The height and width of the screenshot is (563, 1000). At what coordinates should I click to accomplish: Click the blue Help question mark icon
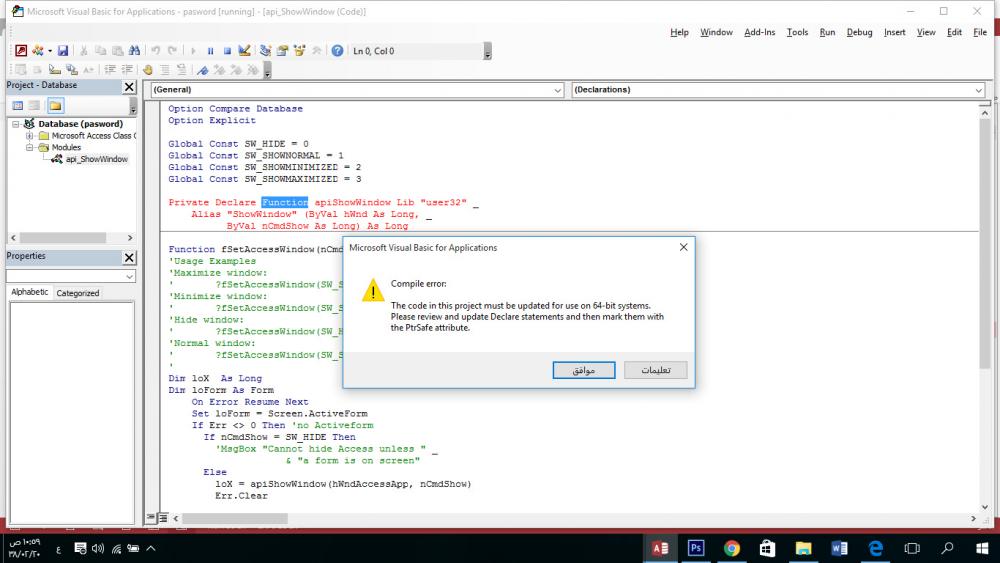337,50
